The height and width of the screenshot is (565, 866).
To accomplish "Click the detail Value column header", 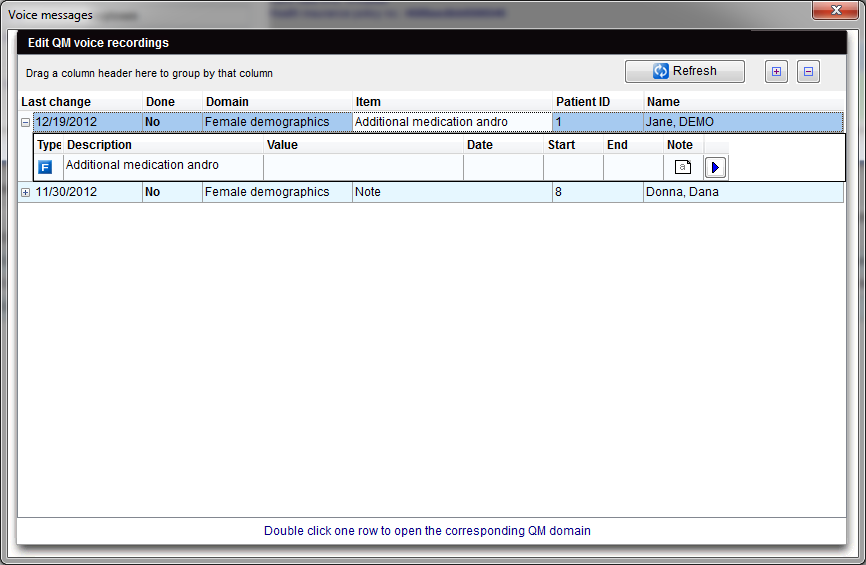I will [x=363, y=145].
